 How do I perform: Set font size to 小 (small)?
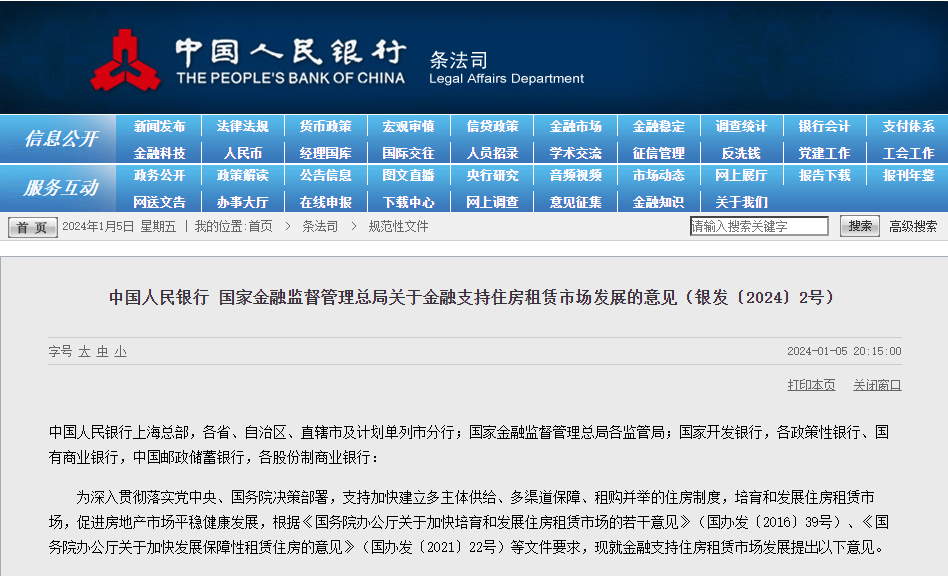120,351
